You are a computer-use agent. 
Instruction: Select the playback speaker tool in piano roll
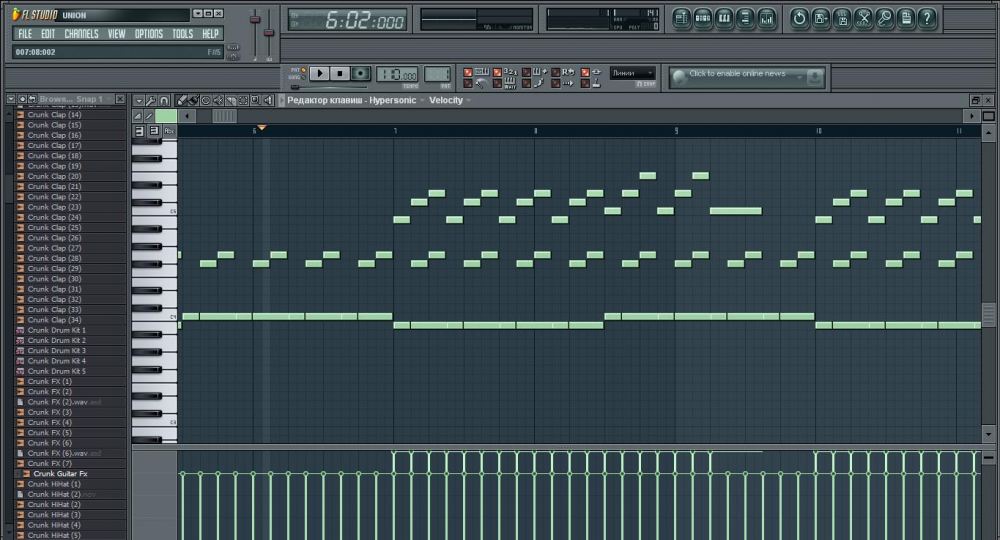[x=268, y=100]
